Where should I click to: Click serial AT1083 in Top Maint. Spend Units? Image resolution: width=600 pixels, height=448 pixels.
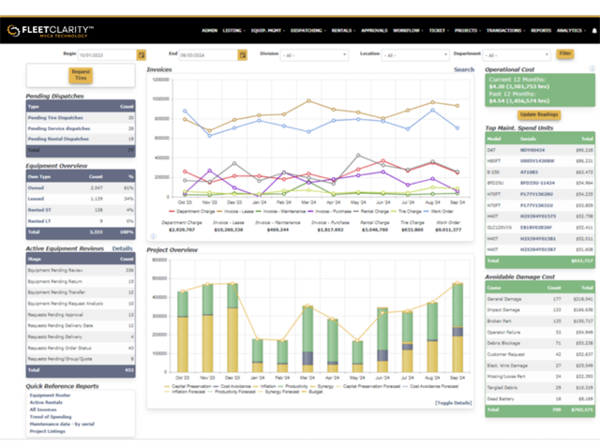pyautogui.click(x=529, y=172)
